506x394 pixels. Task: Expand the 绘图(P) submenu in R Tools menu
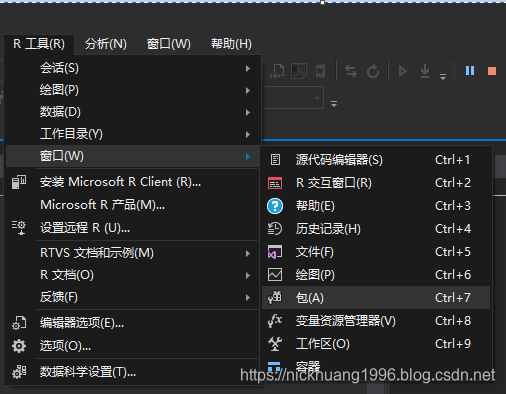[133, 90]
